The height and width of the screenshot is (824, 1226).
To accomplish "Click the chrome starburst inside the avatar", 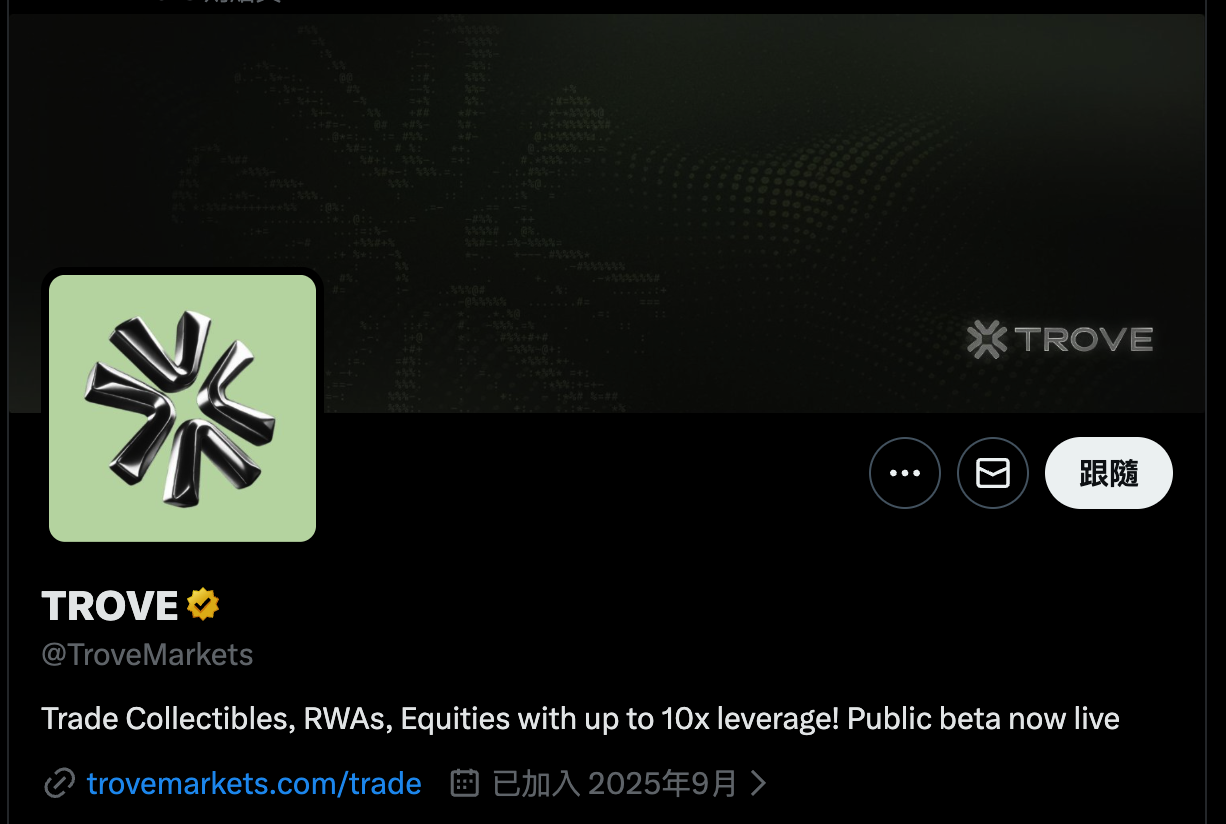I will (180, 408).
